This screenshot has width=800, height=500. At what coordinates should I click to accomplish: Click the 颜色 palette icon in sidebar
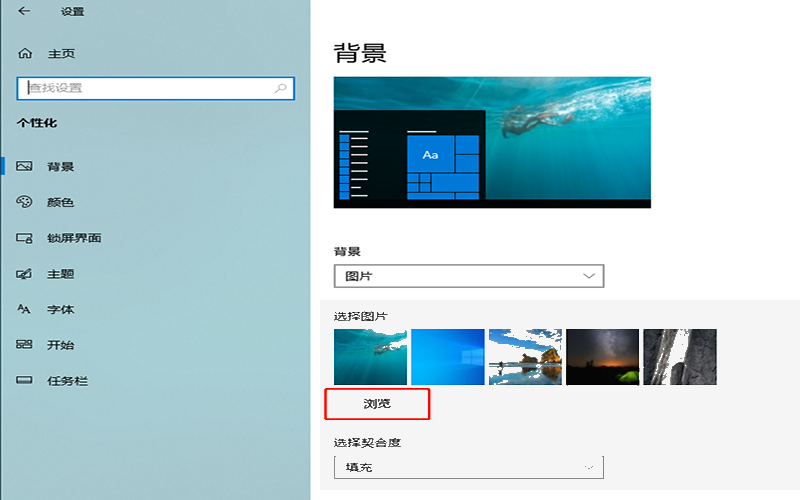[24, 202]
